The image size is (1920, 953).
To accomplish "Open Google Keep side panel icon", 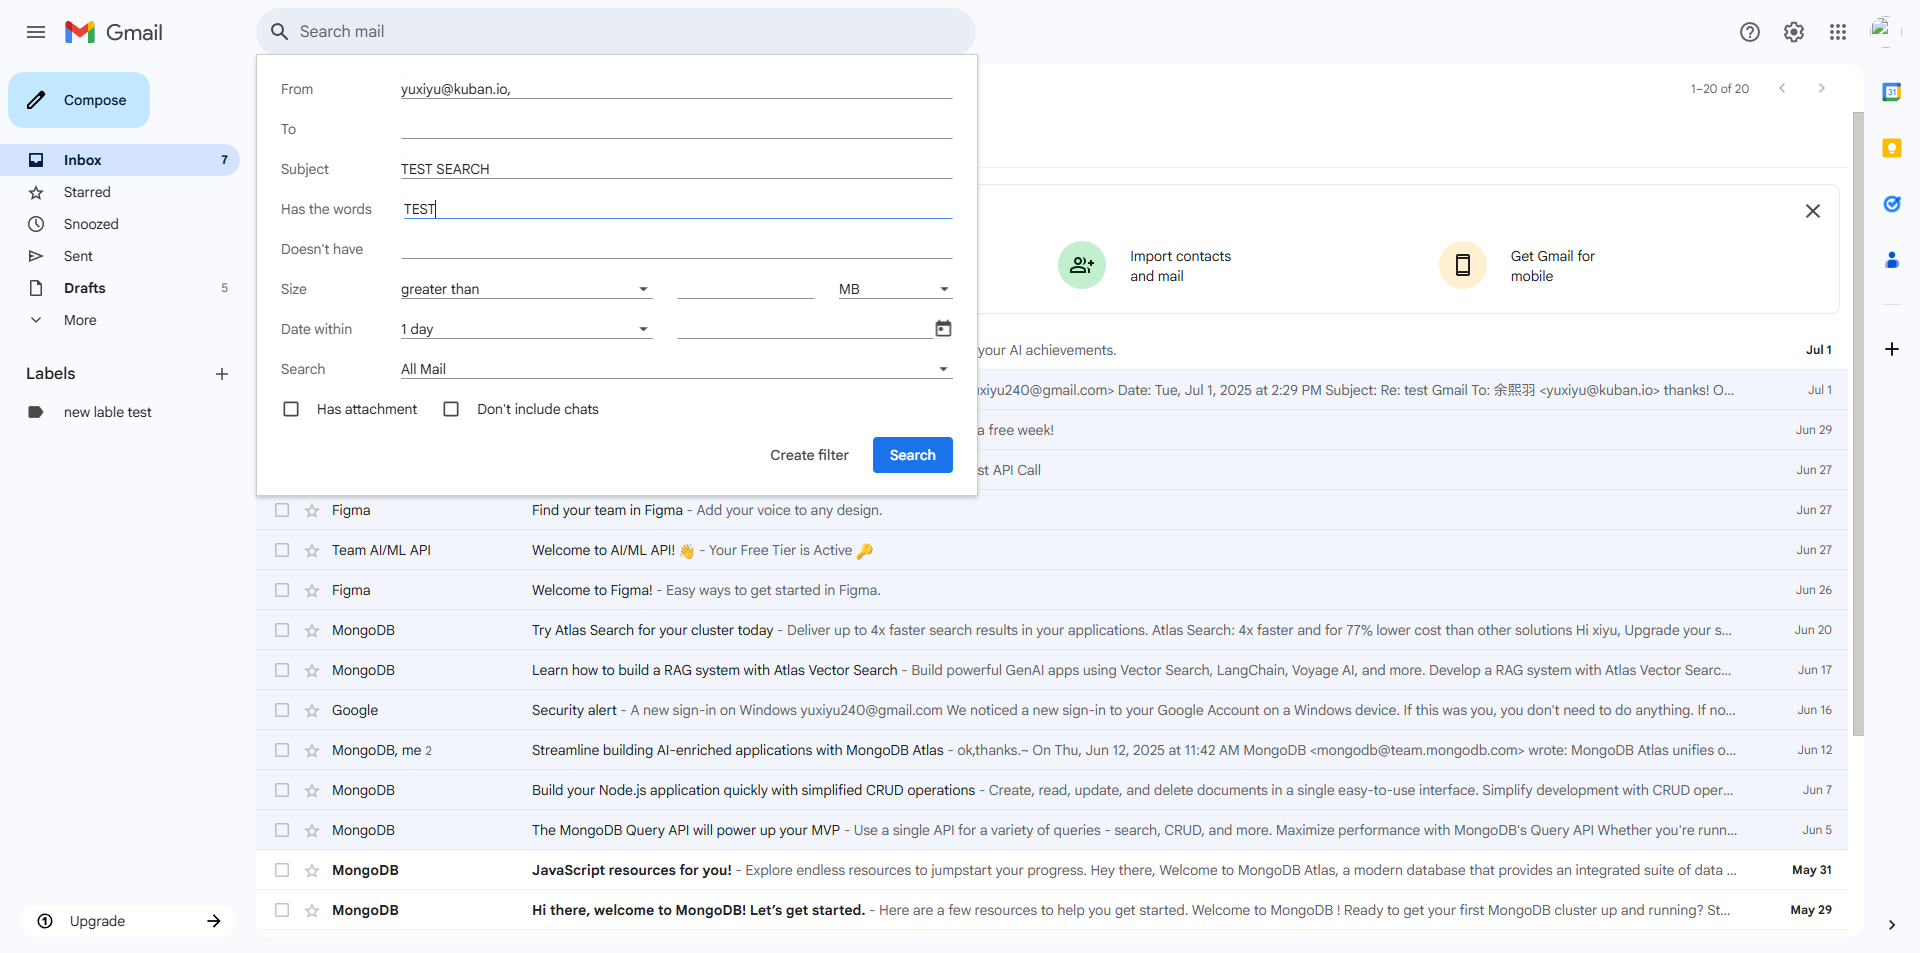I will pyautogui.click(x=1891, y=148).
